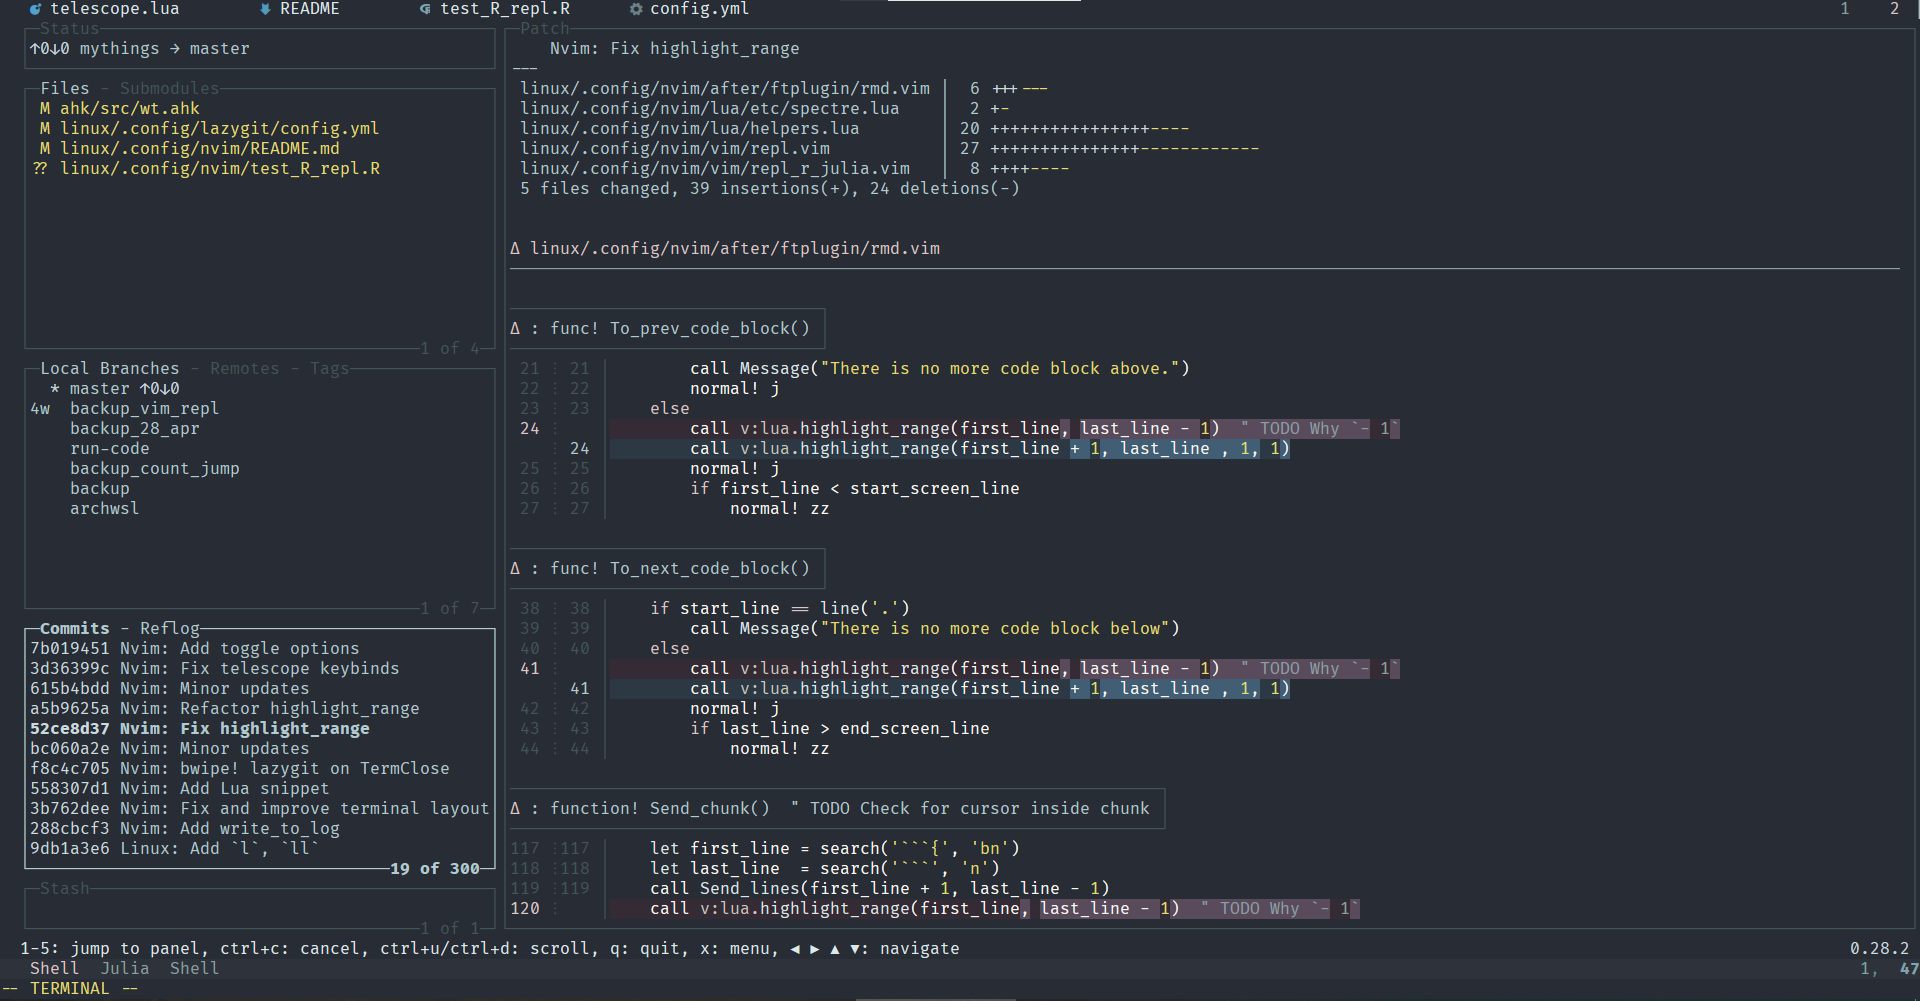The image size is (1920, 1001).
Task: Select commit 7b019451 Add toggle options
Action: (260, 648)
